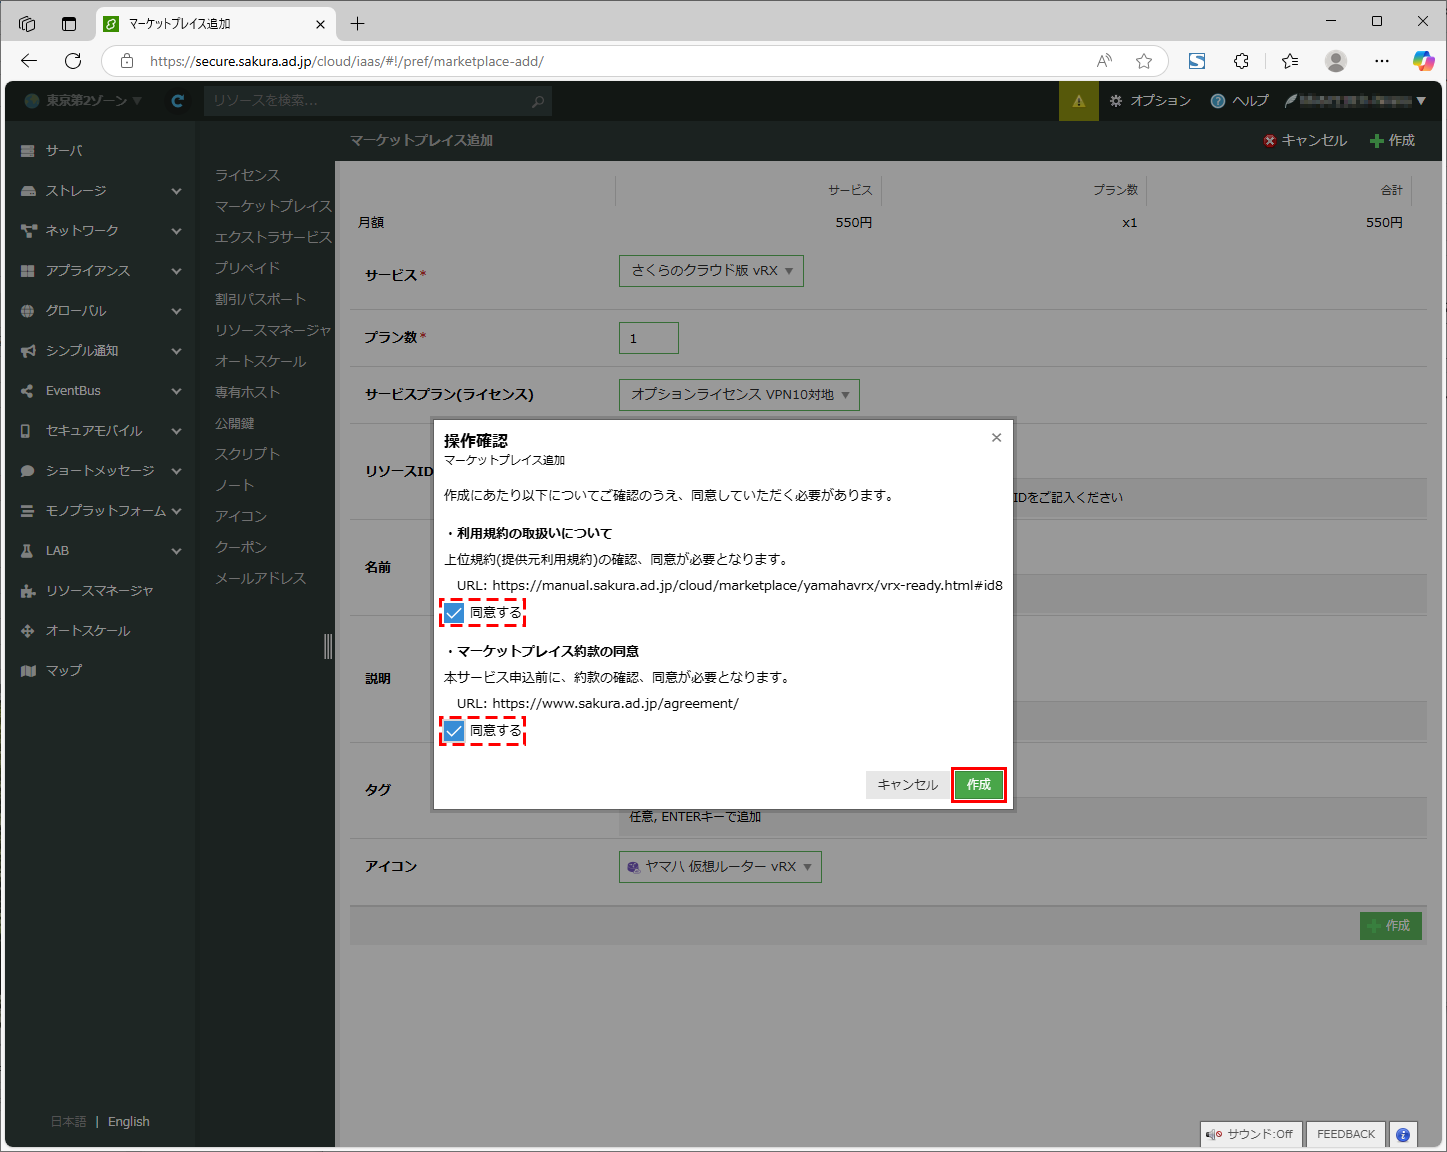The width and height of the screenshot is (1447, 1152).
Task: Click the プラン数 input field
Action: coord(648,338)
